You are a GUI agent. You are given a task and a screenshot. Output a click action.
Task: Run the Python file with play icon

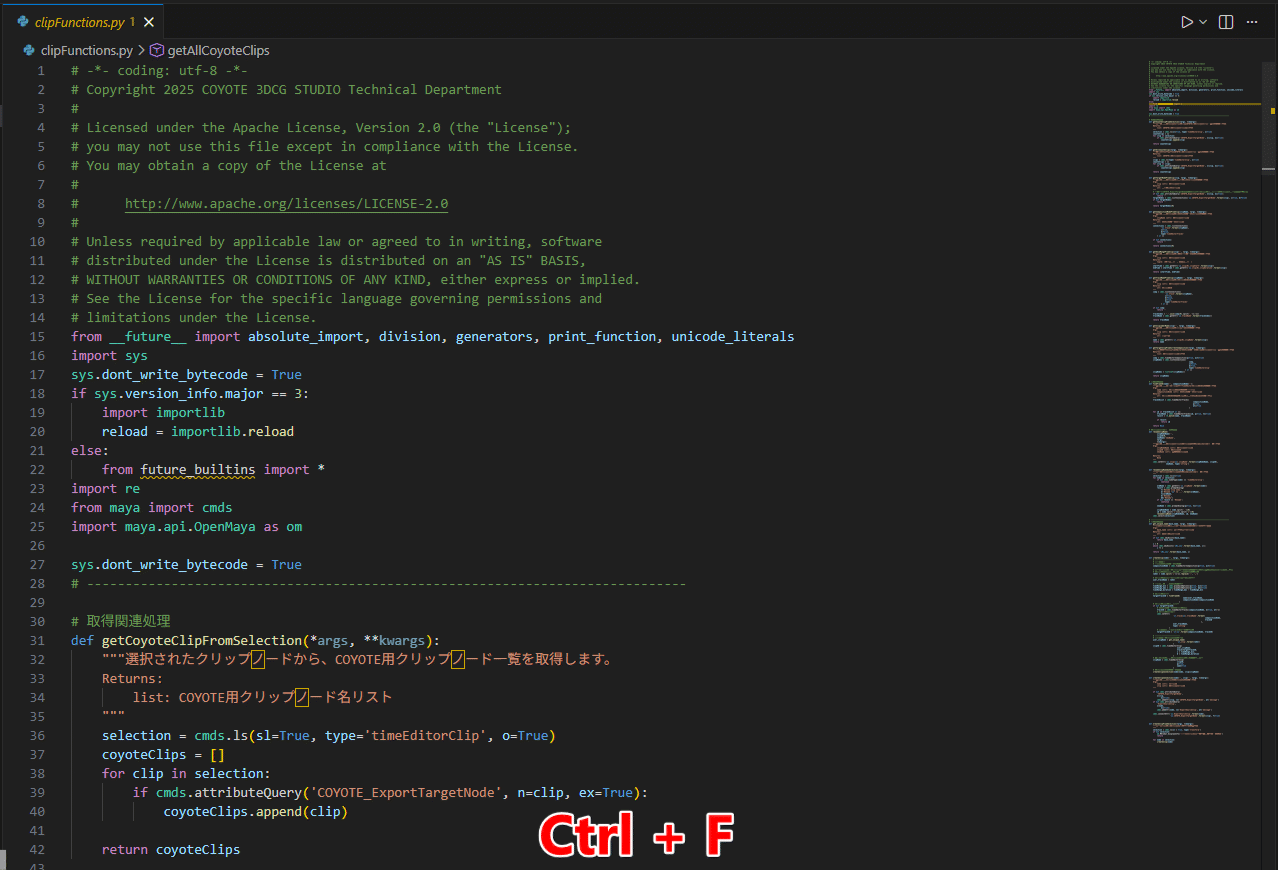tap(1186, 22)
